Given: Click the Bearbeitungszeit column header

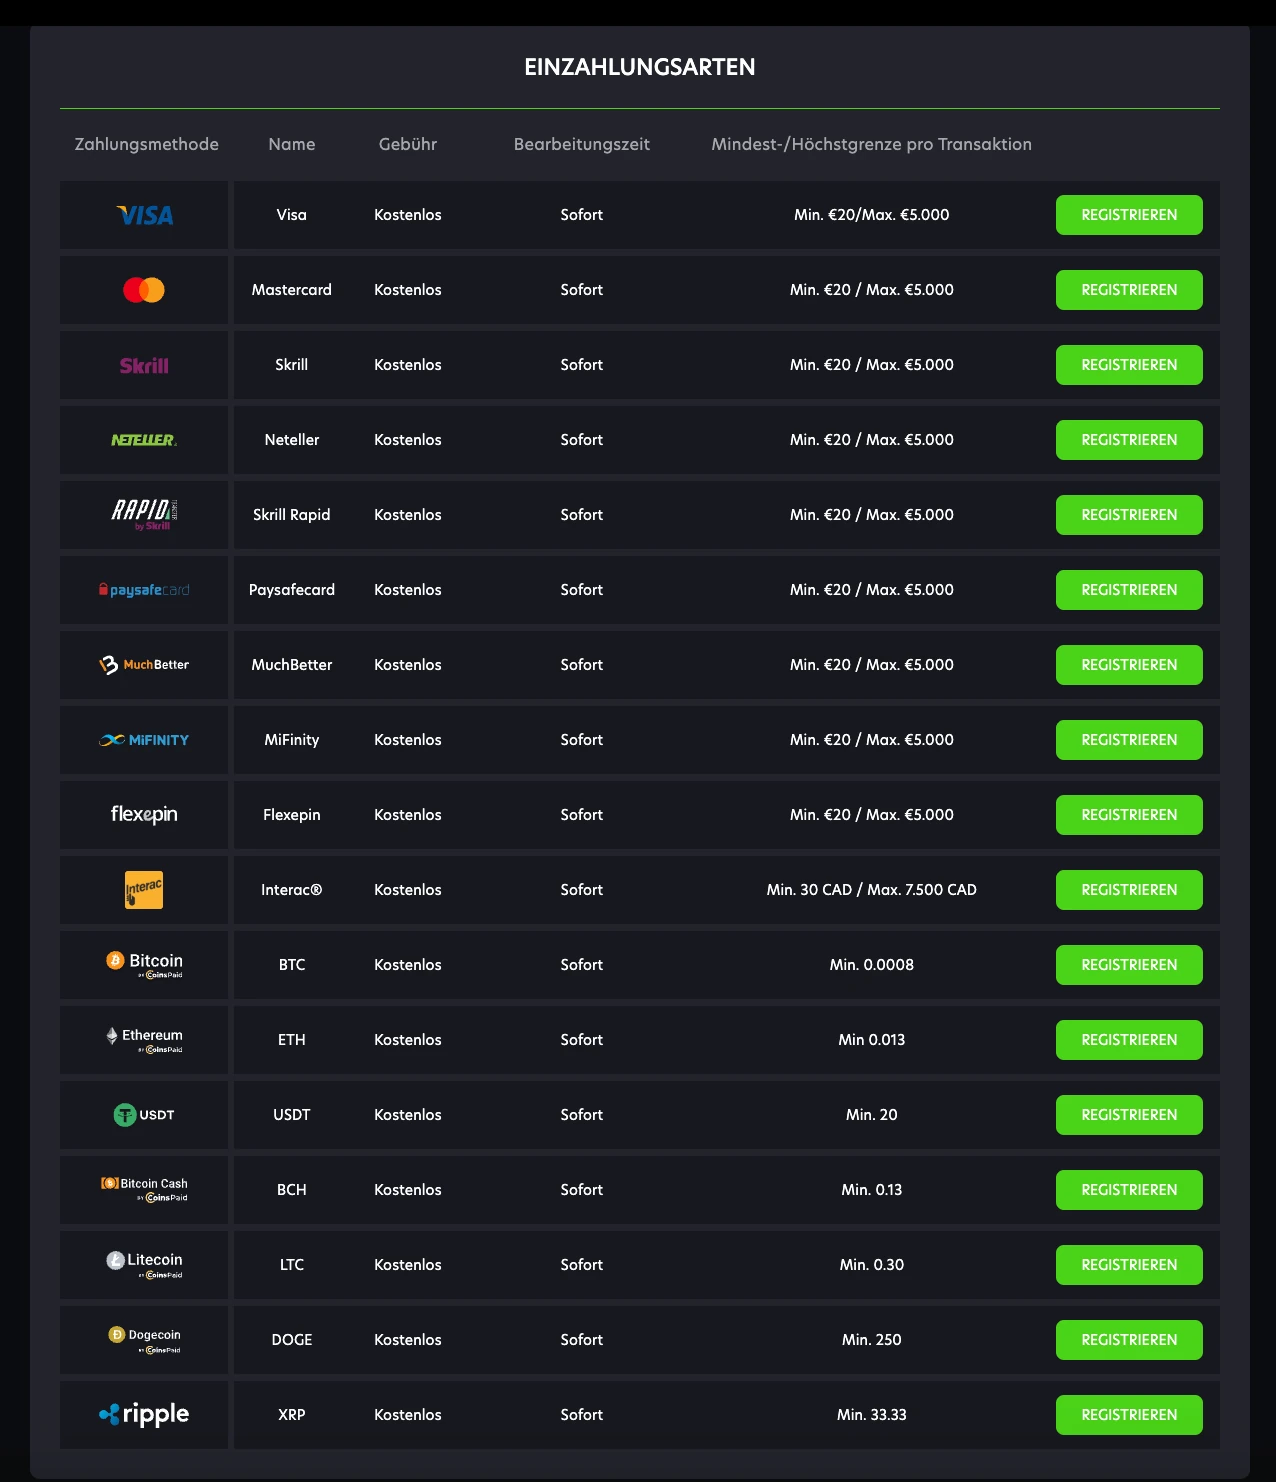Looking at the screenshot, I should tap(582, 144).
